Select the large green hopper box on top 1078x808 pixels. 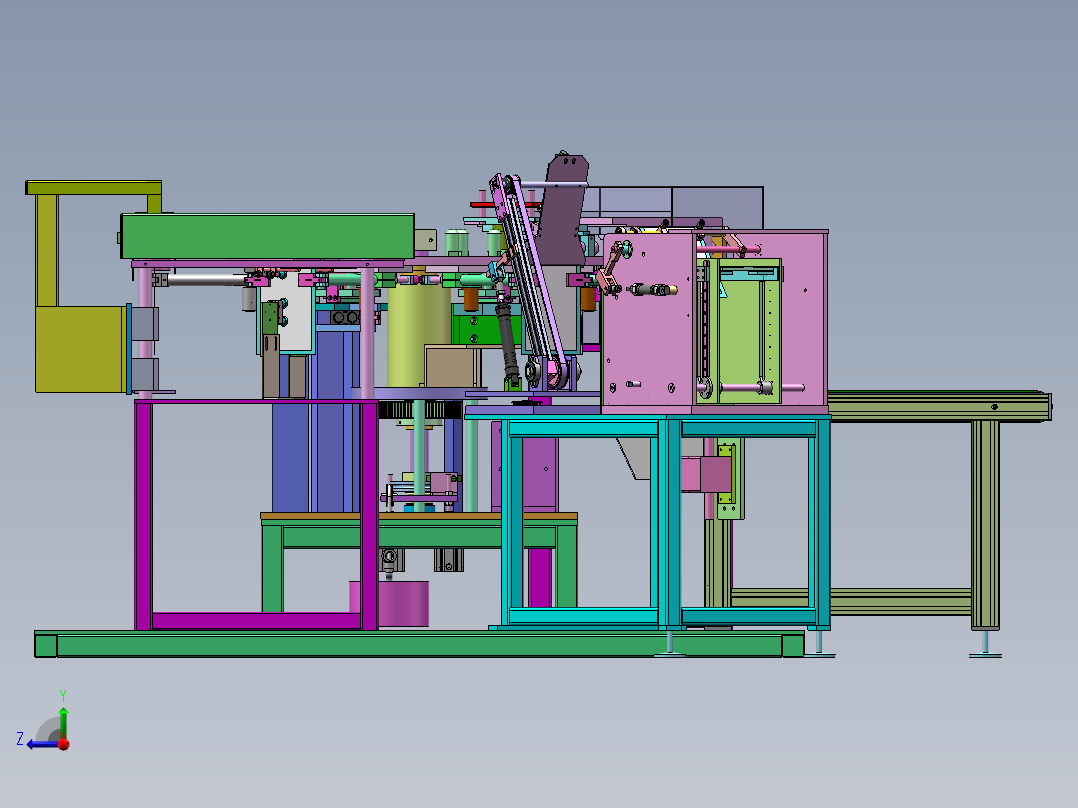(268, 236)
